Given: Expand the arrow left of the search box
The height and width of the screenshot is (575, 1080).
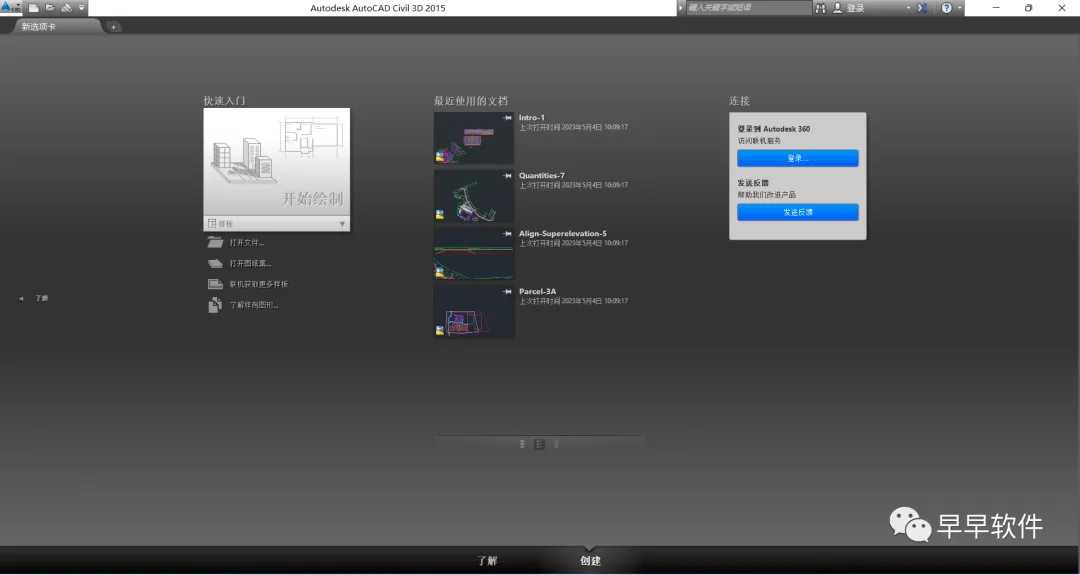Looking at the screenshot, I should (681, 8).
